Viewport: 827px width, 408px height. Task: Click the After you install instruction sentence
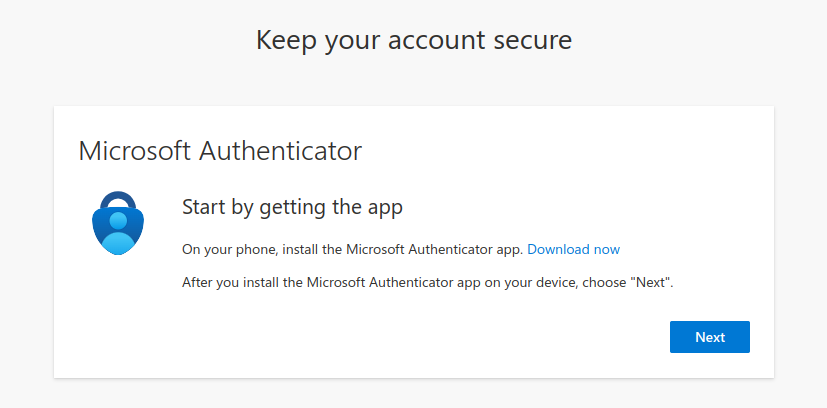coord(428,283)
